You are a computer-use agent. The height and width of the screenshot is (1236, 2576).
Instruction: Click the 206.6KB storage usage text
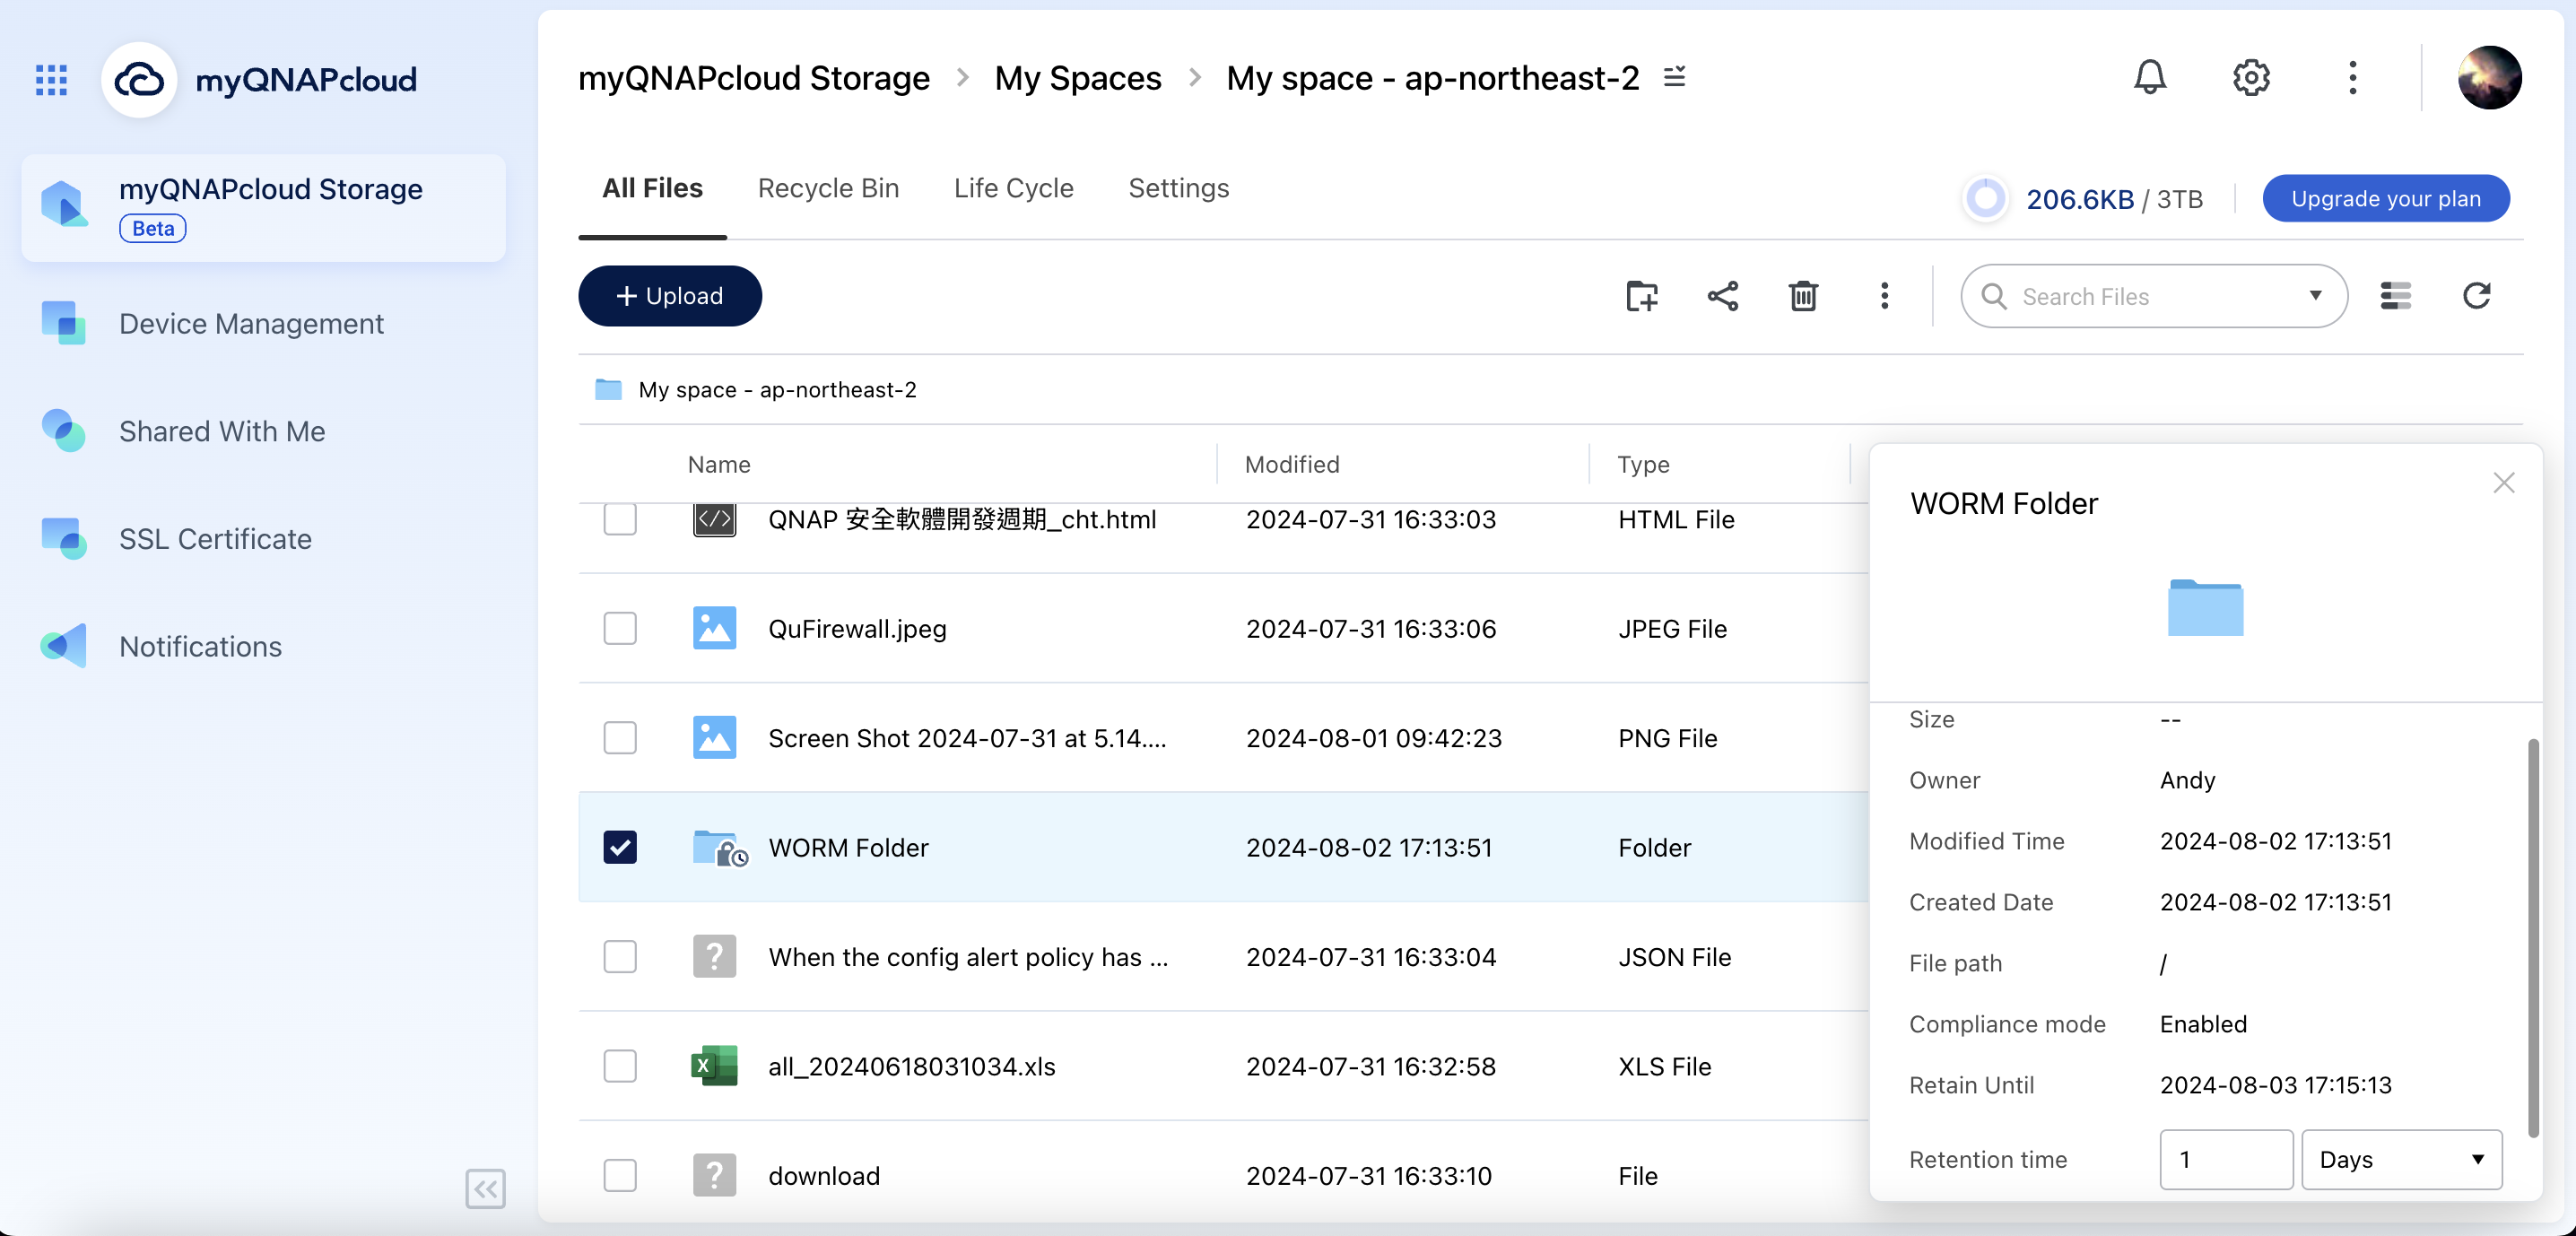pos(2079,199)
